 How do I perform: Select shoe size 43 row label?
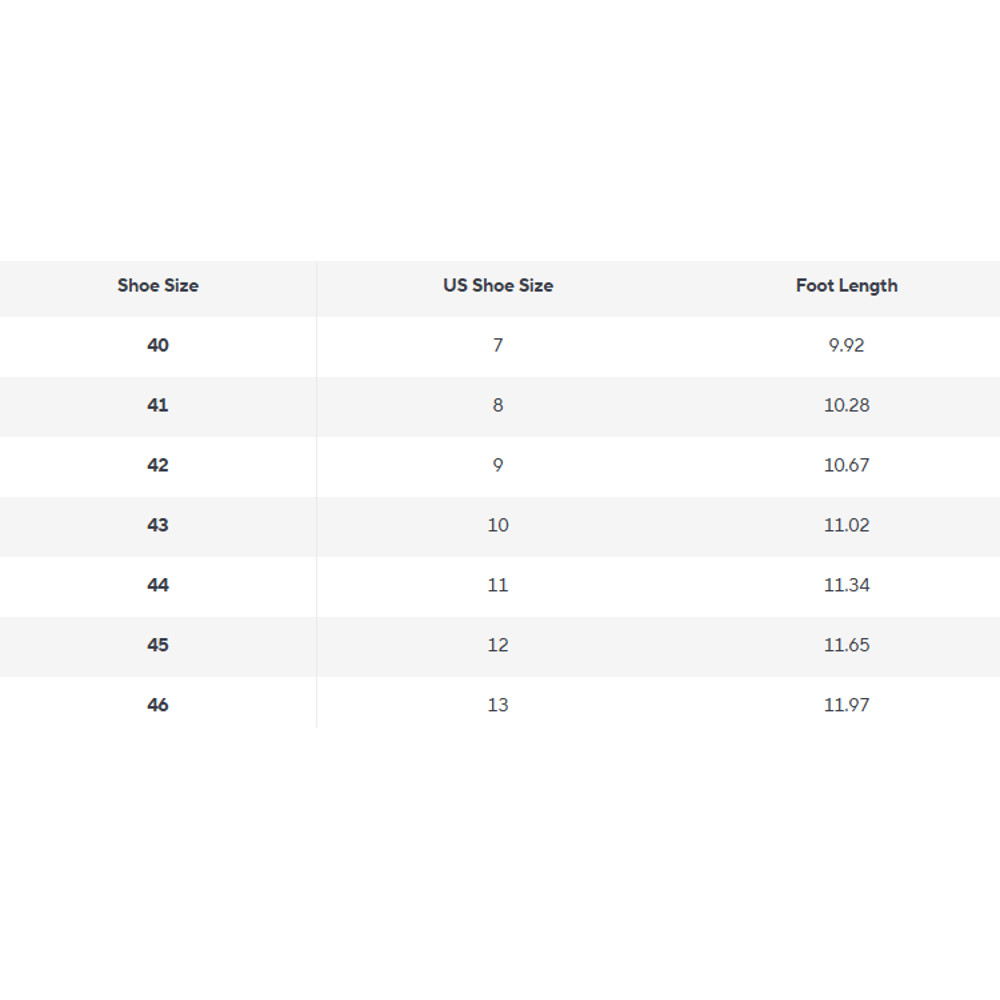(x=158, y=525)
